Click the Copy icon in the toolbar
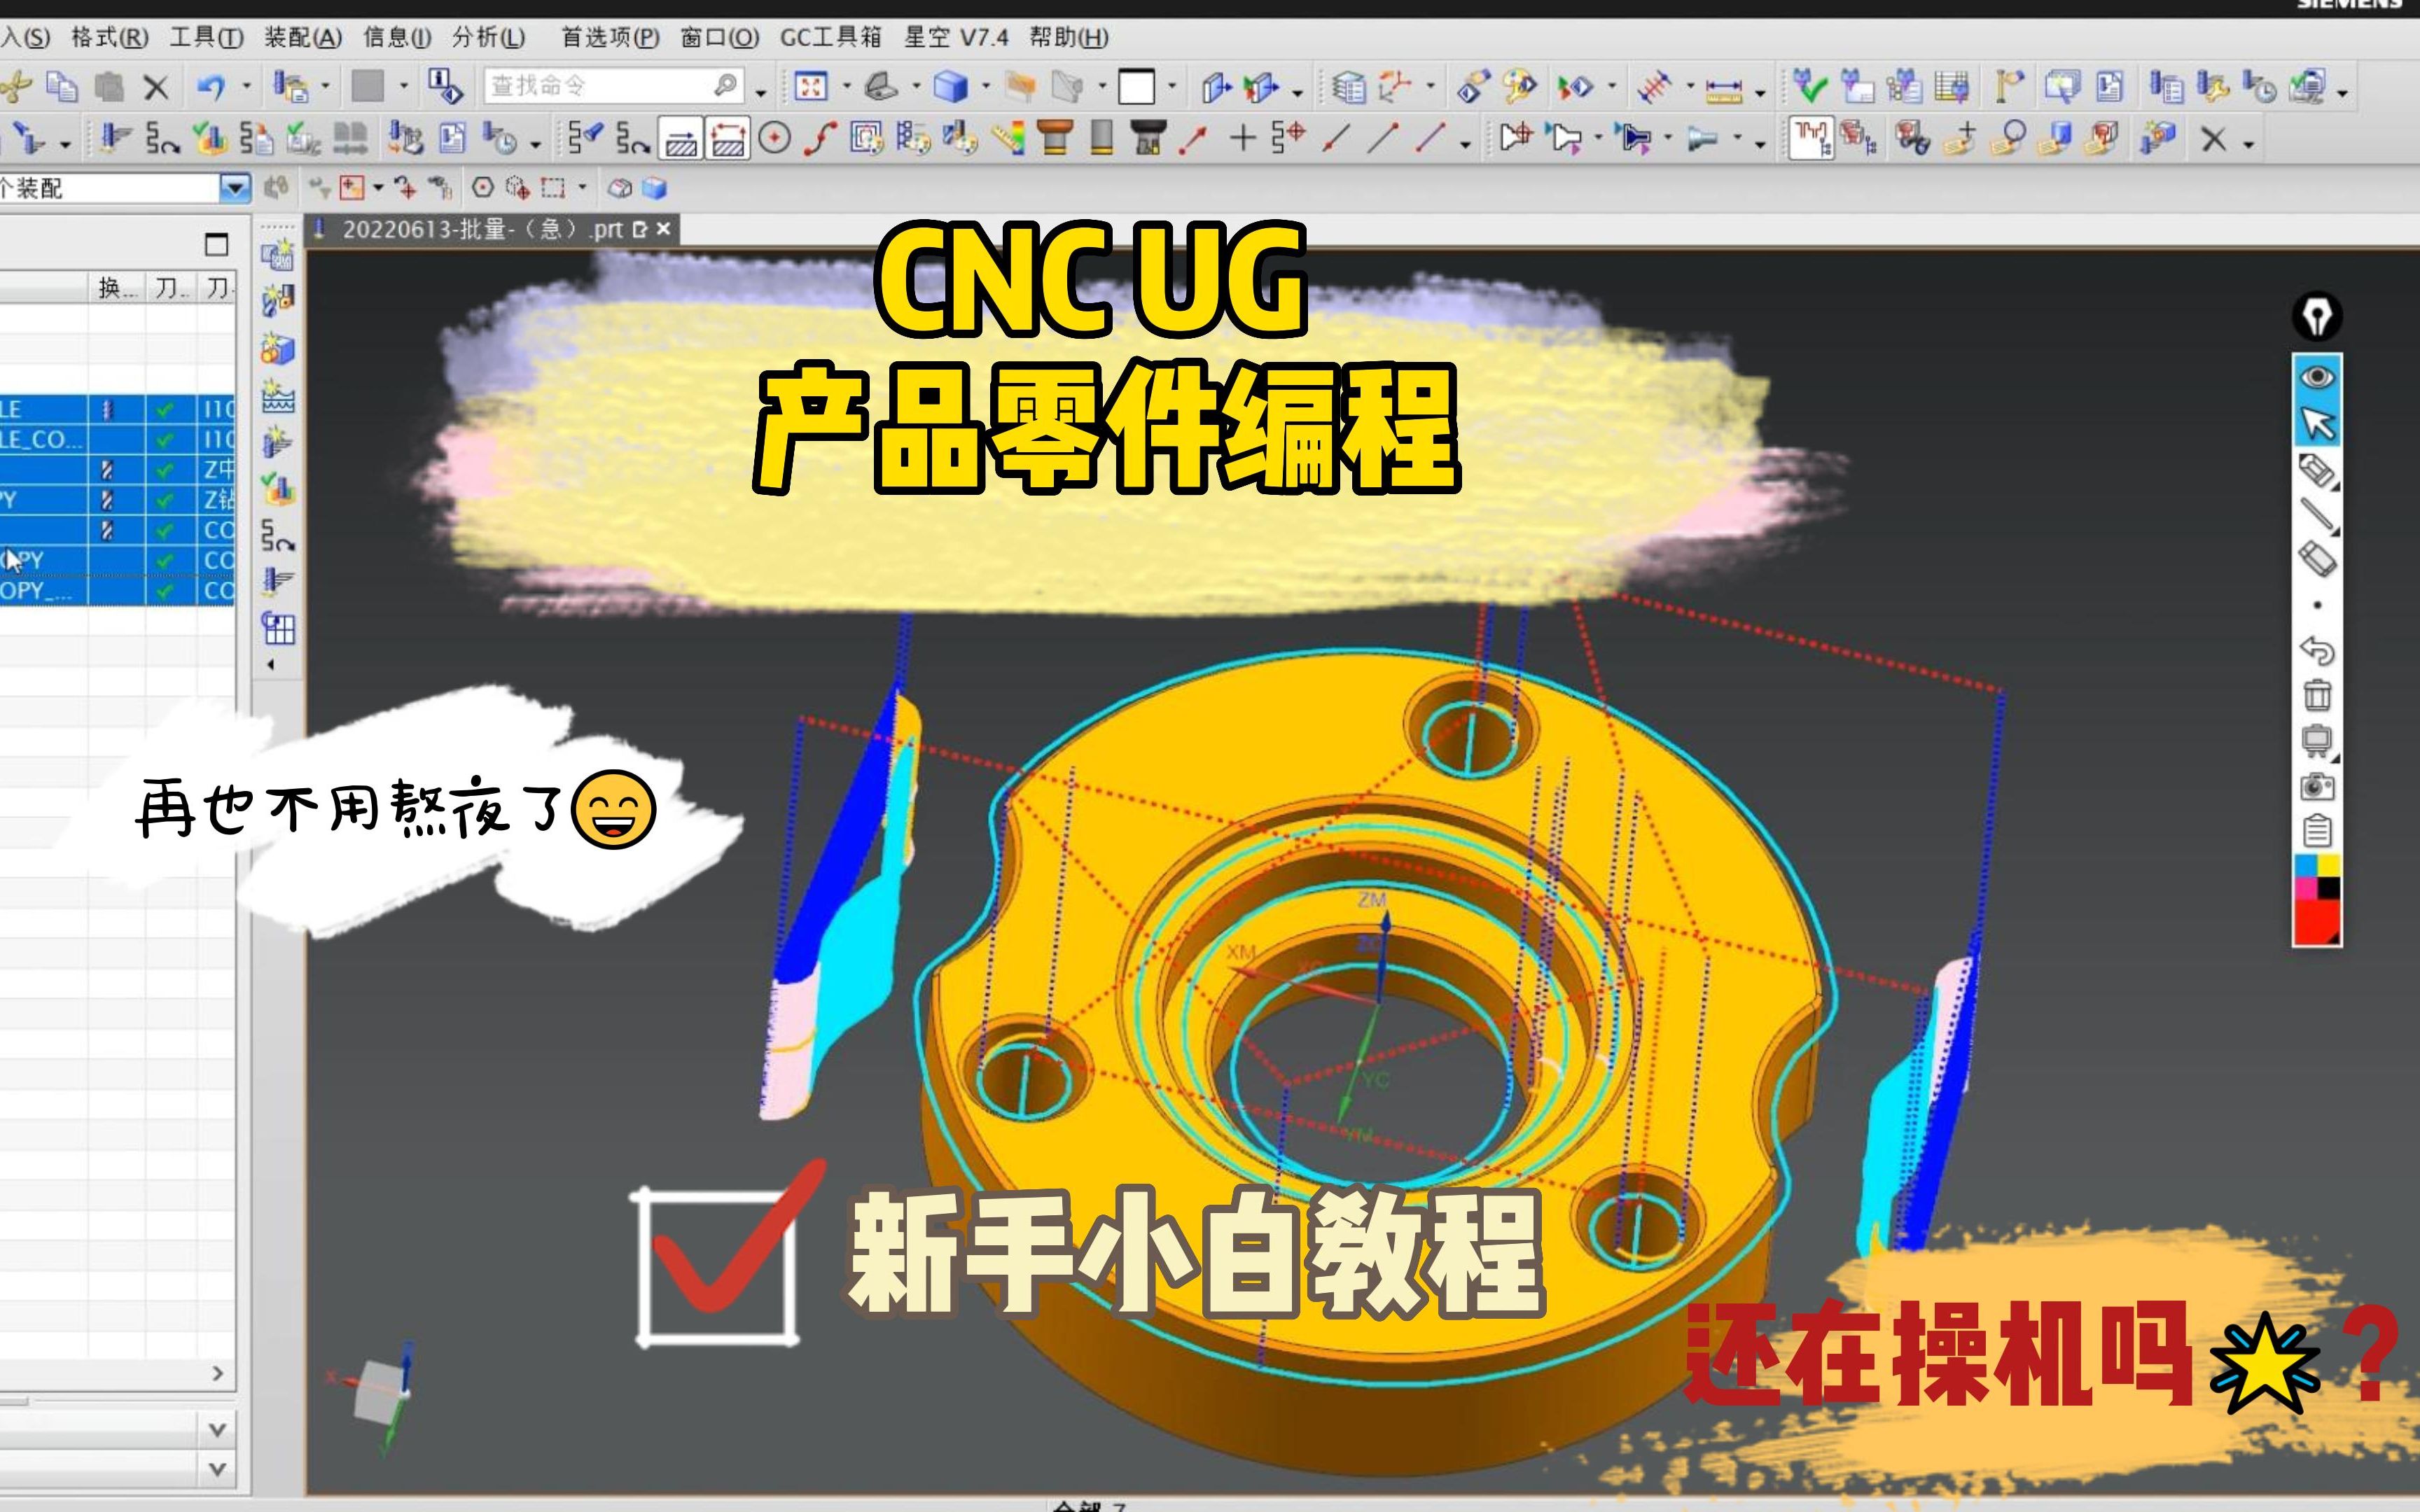The image size is (2420, 1512). point(62,87)
